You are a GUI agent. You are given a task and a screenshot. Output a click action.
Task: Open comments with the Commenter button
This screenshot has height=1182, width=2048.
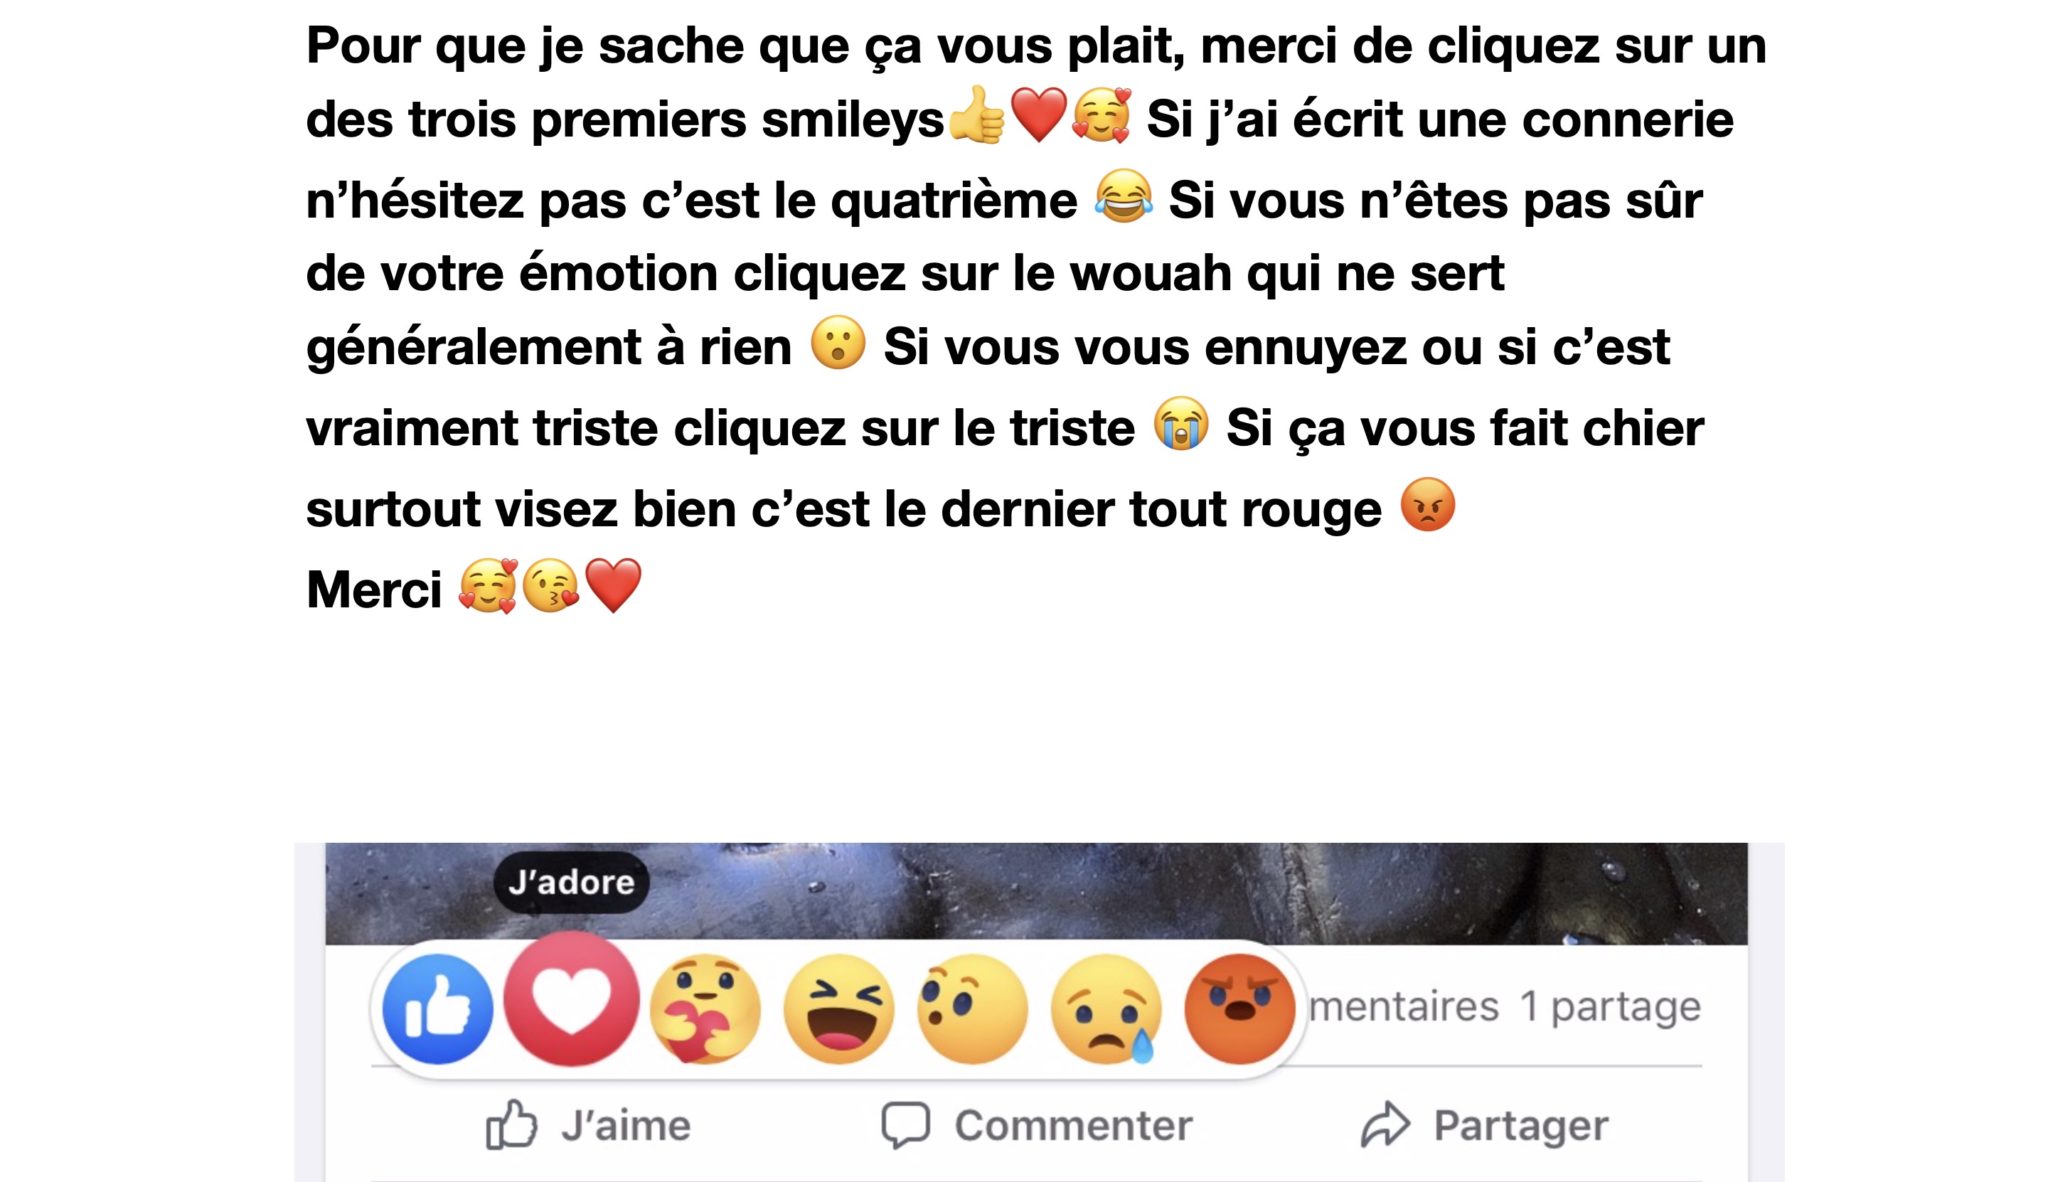[1037, 1125]
